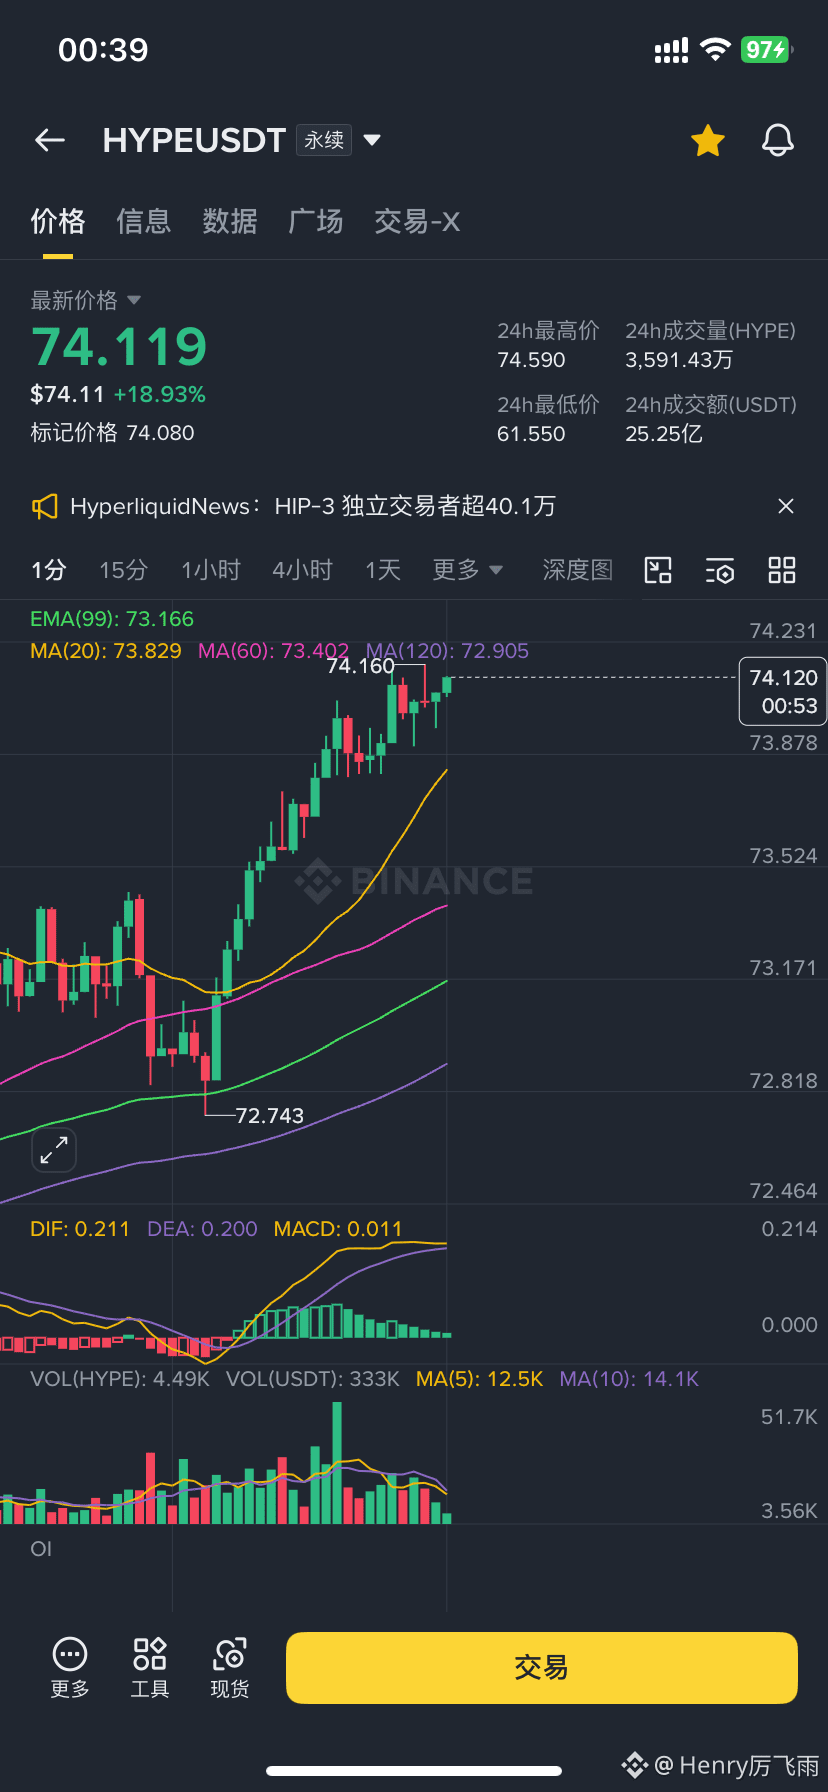
Task: Tap the 24h成交量(HYPE) 3,591.43万 value
Action: 679,360
